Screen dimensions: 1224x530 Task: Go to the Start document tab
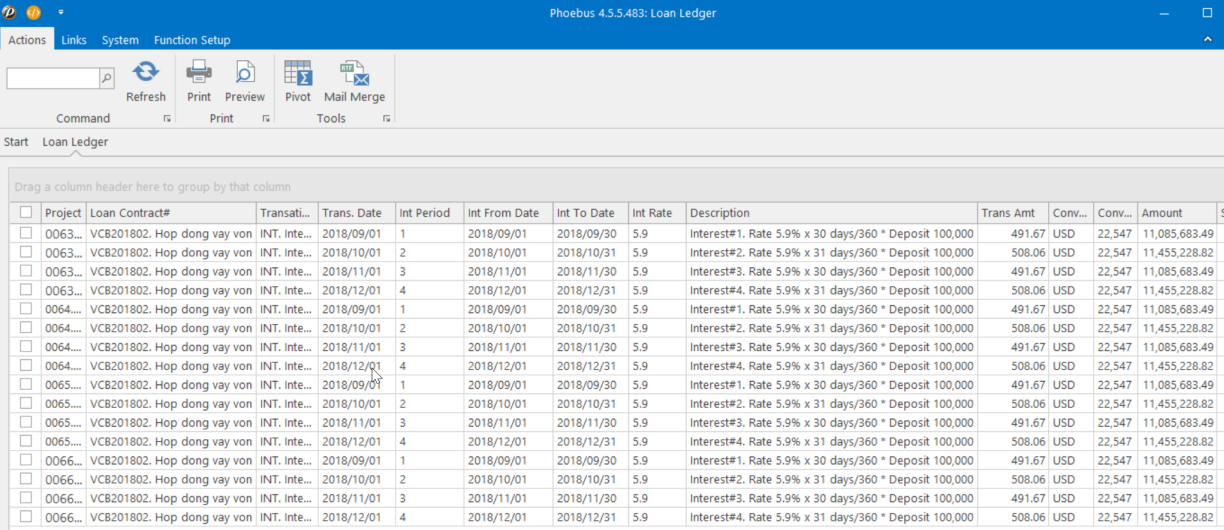pyautogui.click(x=16, y=142)
